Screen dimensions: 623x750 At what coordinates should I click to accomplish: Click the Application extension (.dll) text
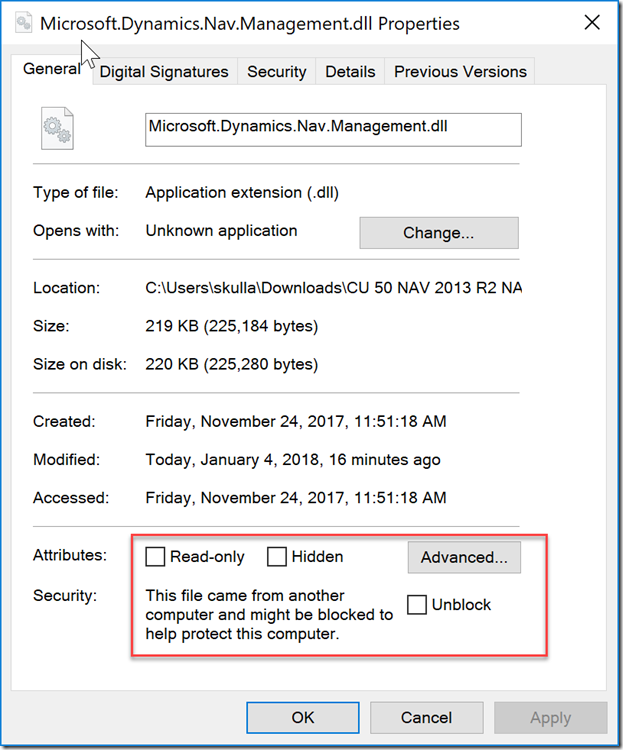tap(242, 193)
